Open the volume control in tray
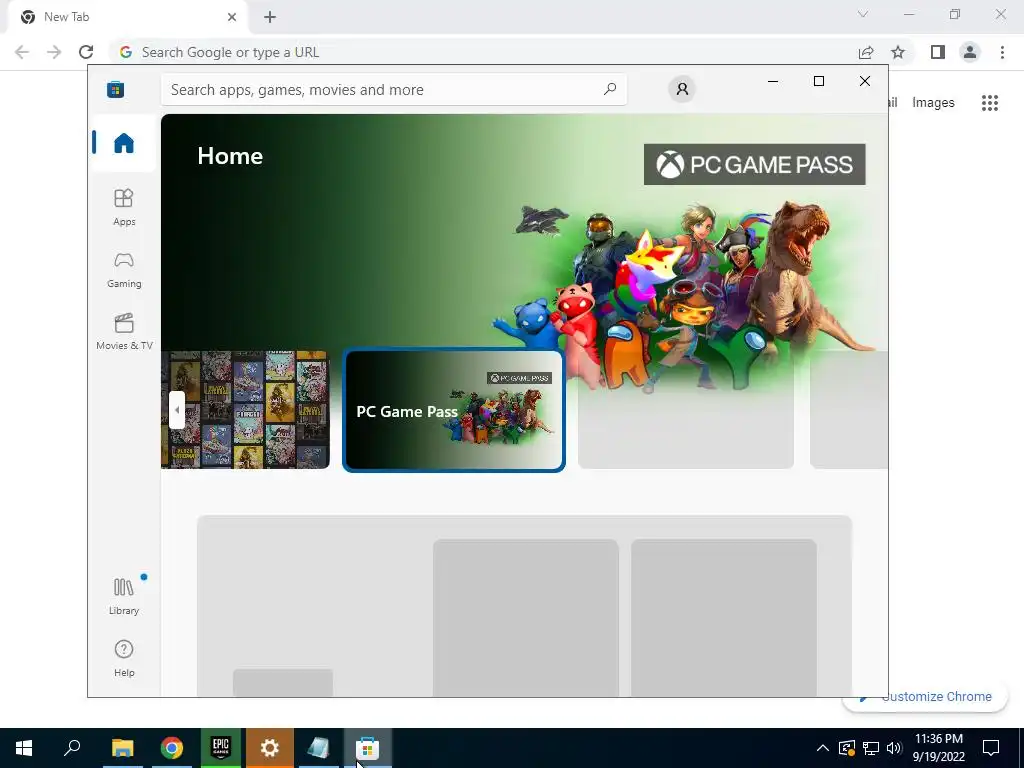The width and height of the screenshot is (1024, 768). pos(894,748)
